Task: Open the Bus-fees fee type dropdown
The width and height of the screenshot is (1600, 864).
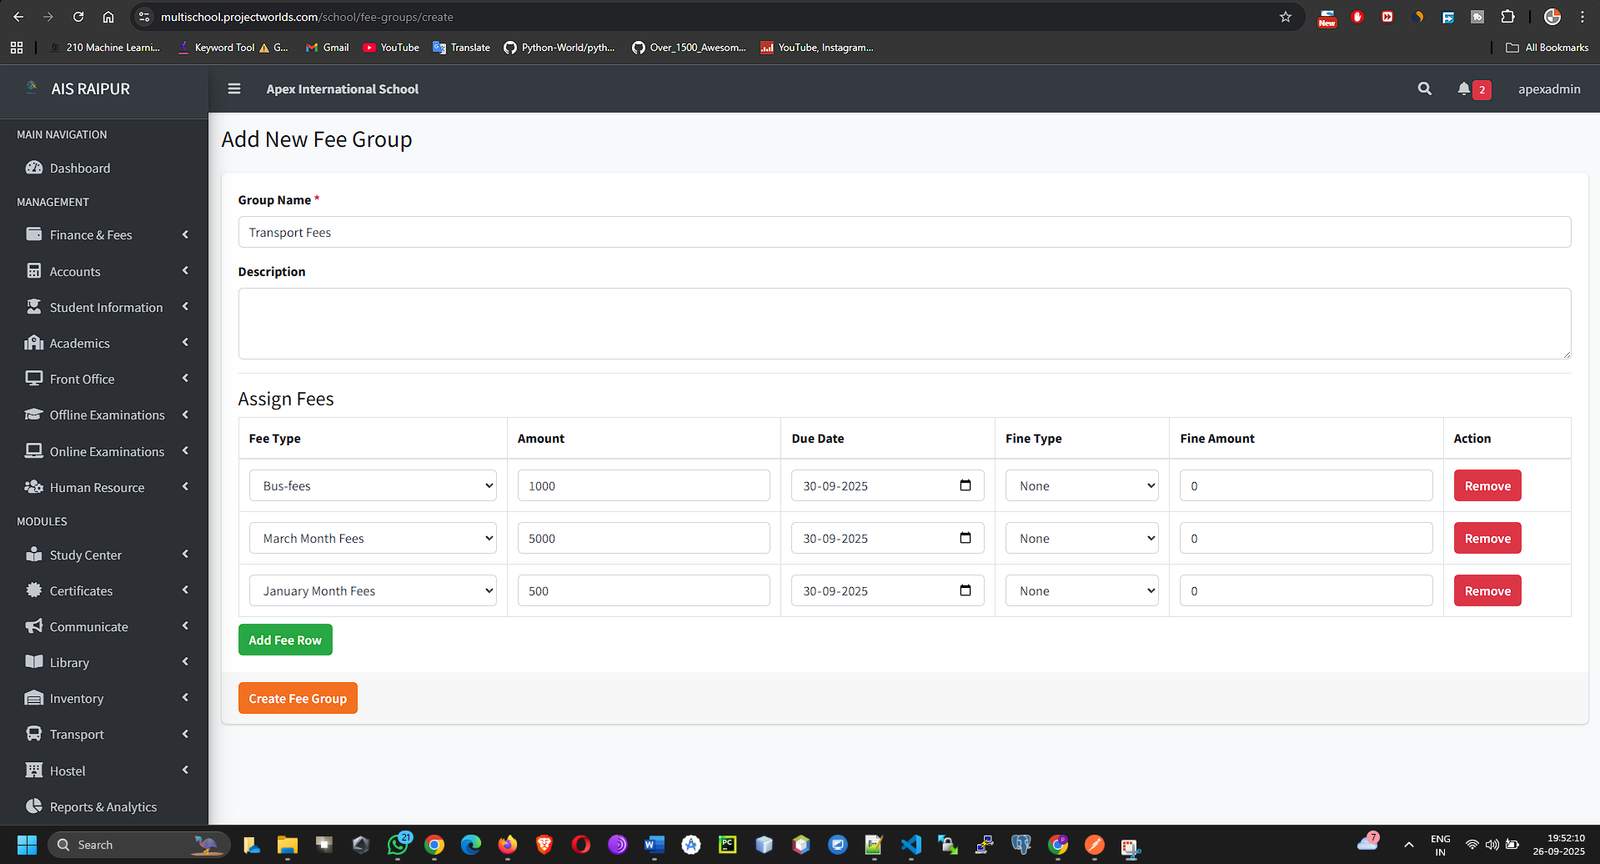Action: click(372, 486)
